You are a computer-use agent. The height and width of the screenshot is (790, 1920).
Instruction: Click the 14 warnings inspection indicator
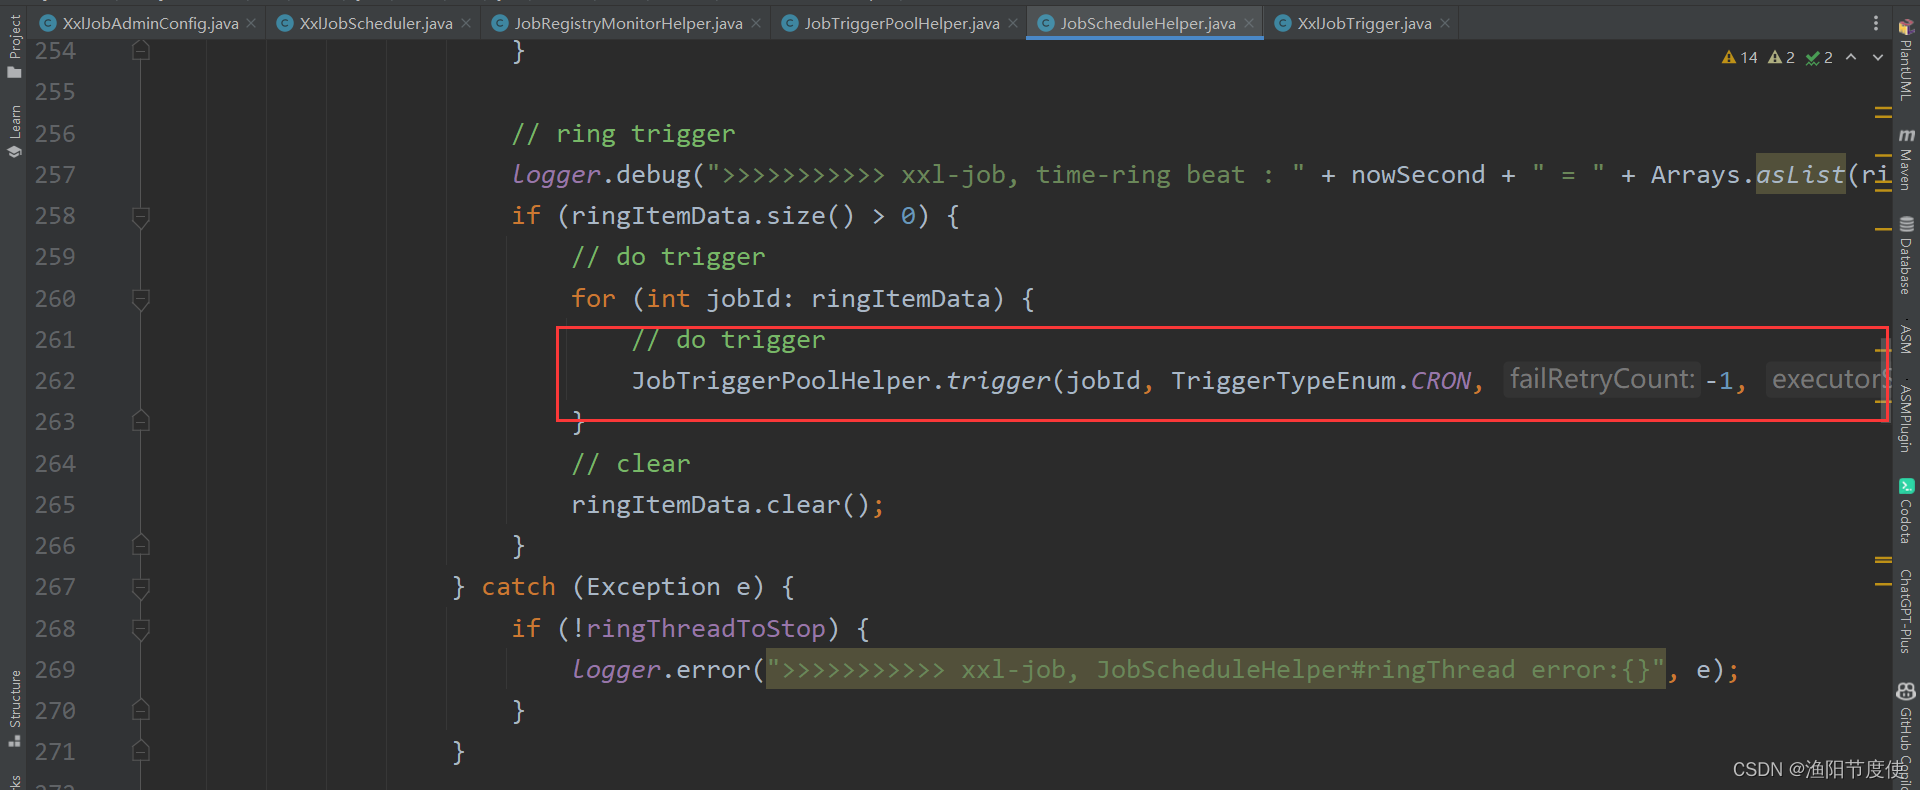tap(1740, 58)
